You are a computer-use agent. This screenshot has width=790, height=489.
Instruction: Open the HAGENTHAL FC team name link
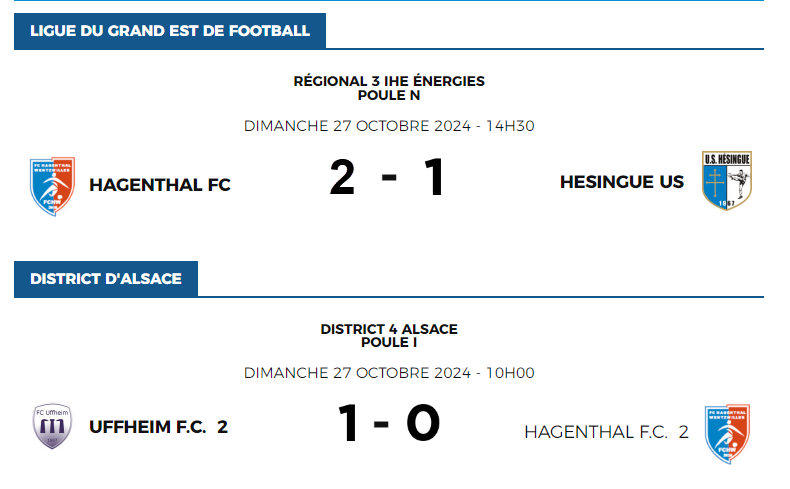pyautogui.click(x=160, y=184)
